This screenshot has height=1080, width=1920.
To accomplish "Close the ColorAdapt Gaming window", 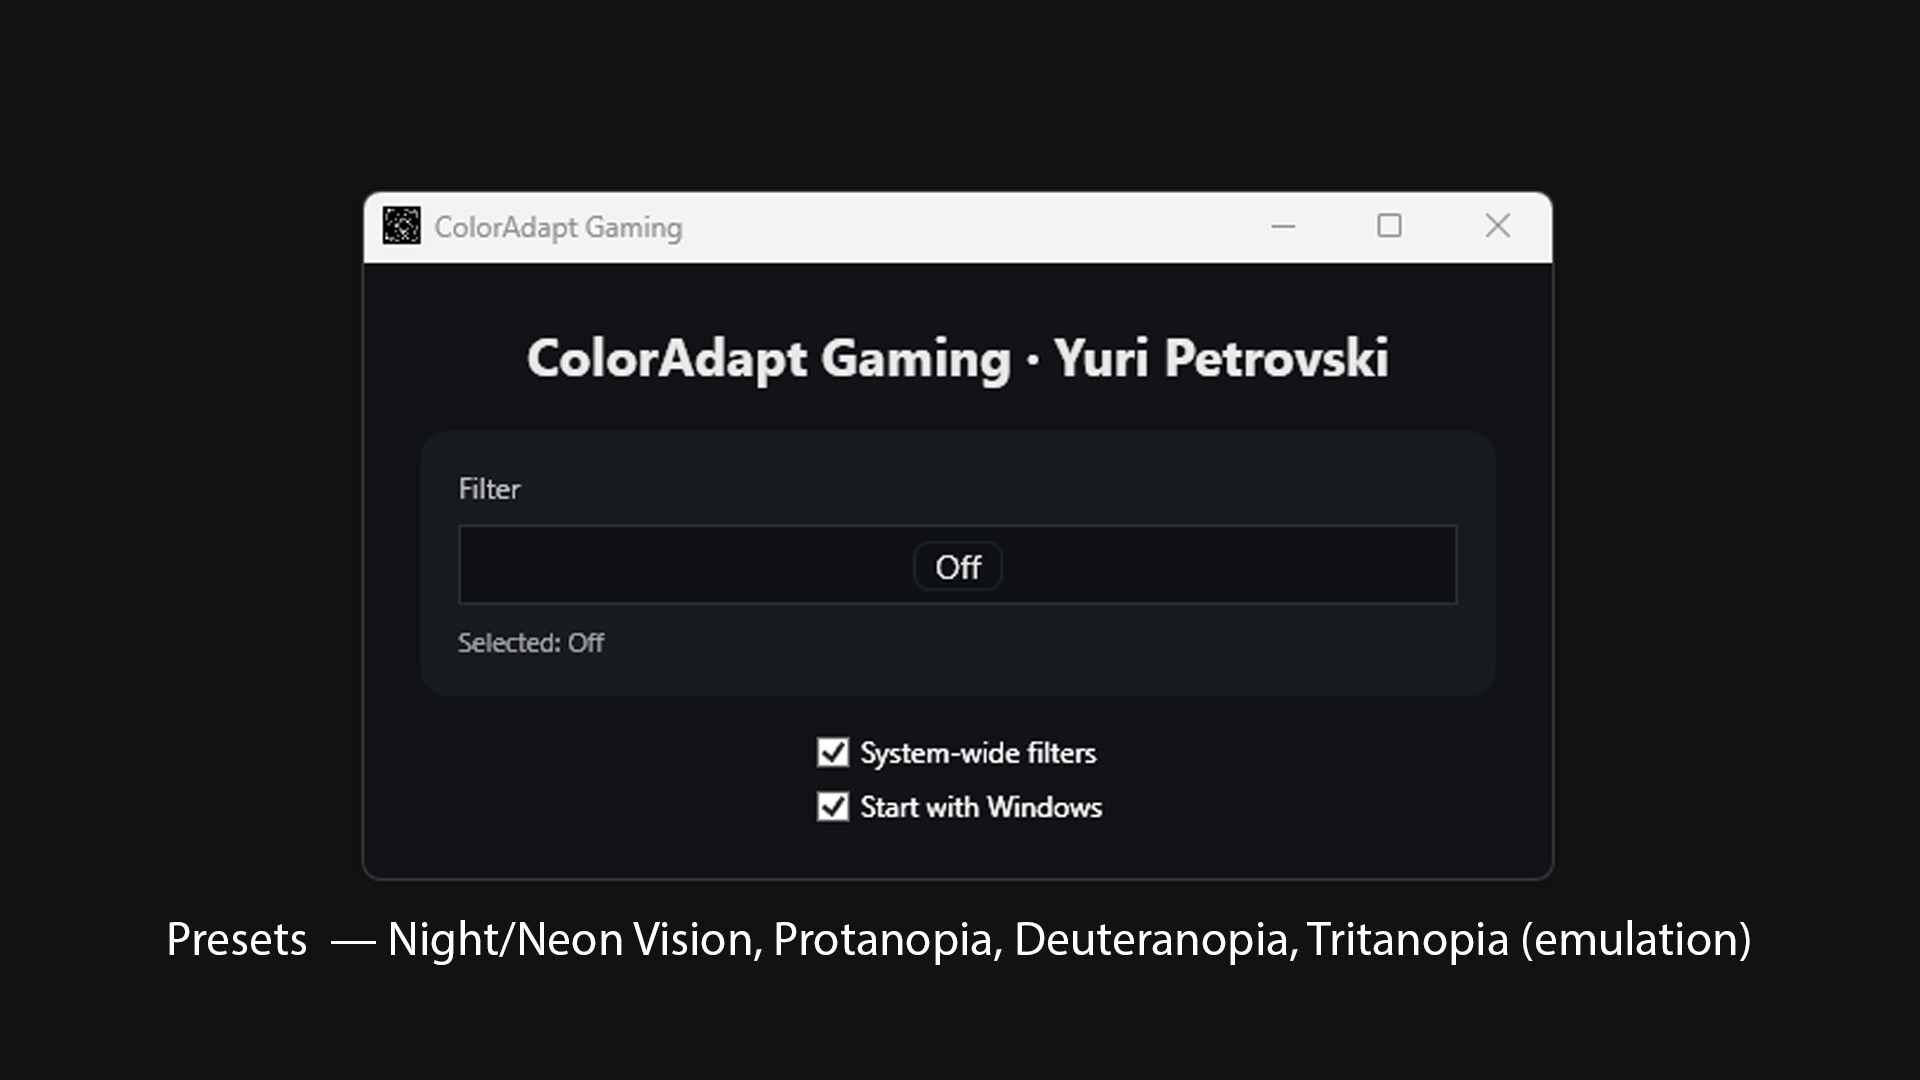I will coord(1497,226).
